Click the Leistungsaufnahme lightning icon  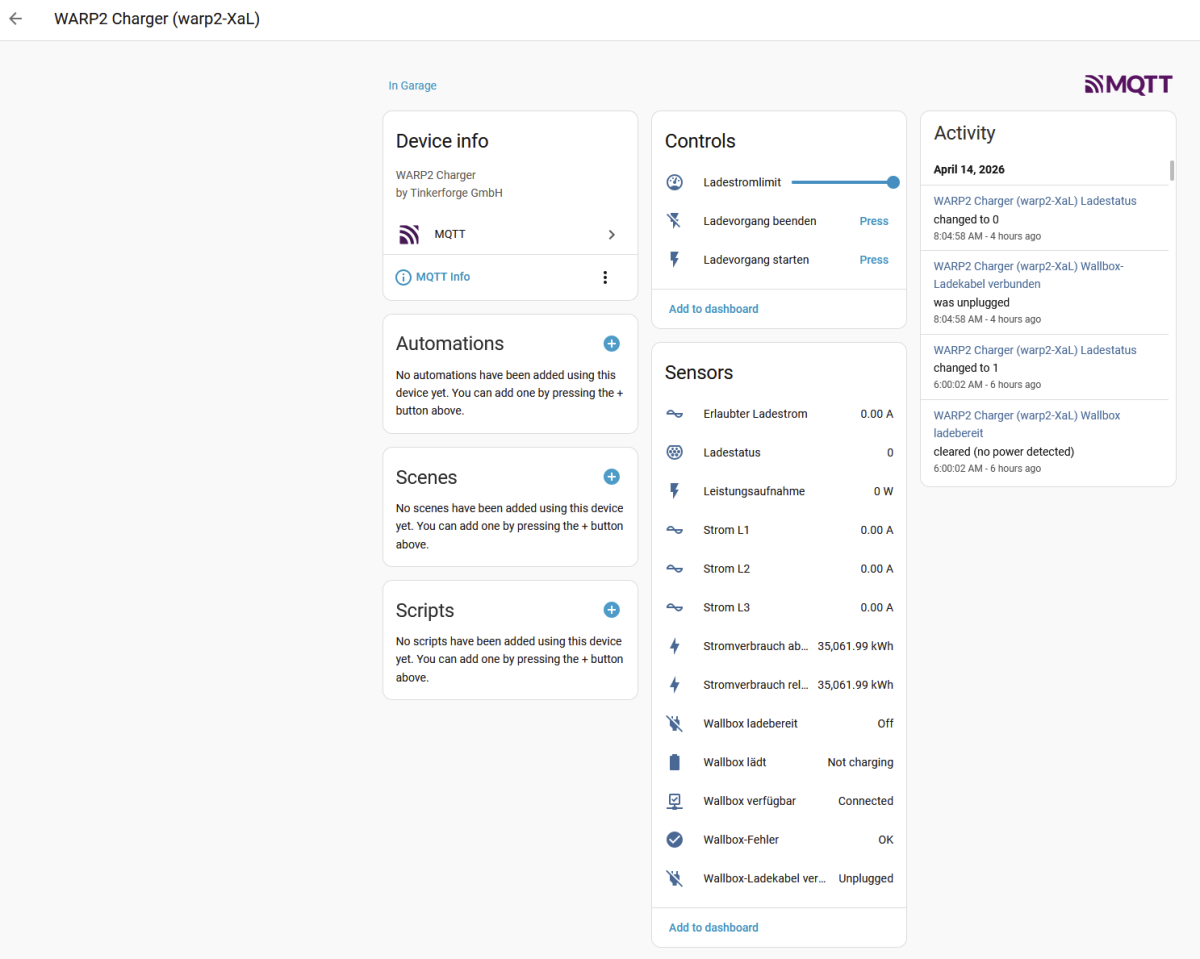tap(675, 491)
